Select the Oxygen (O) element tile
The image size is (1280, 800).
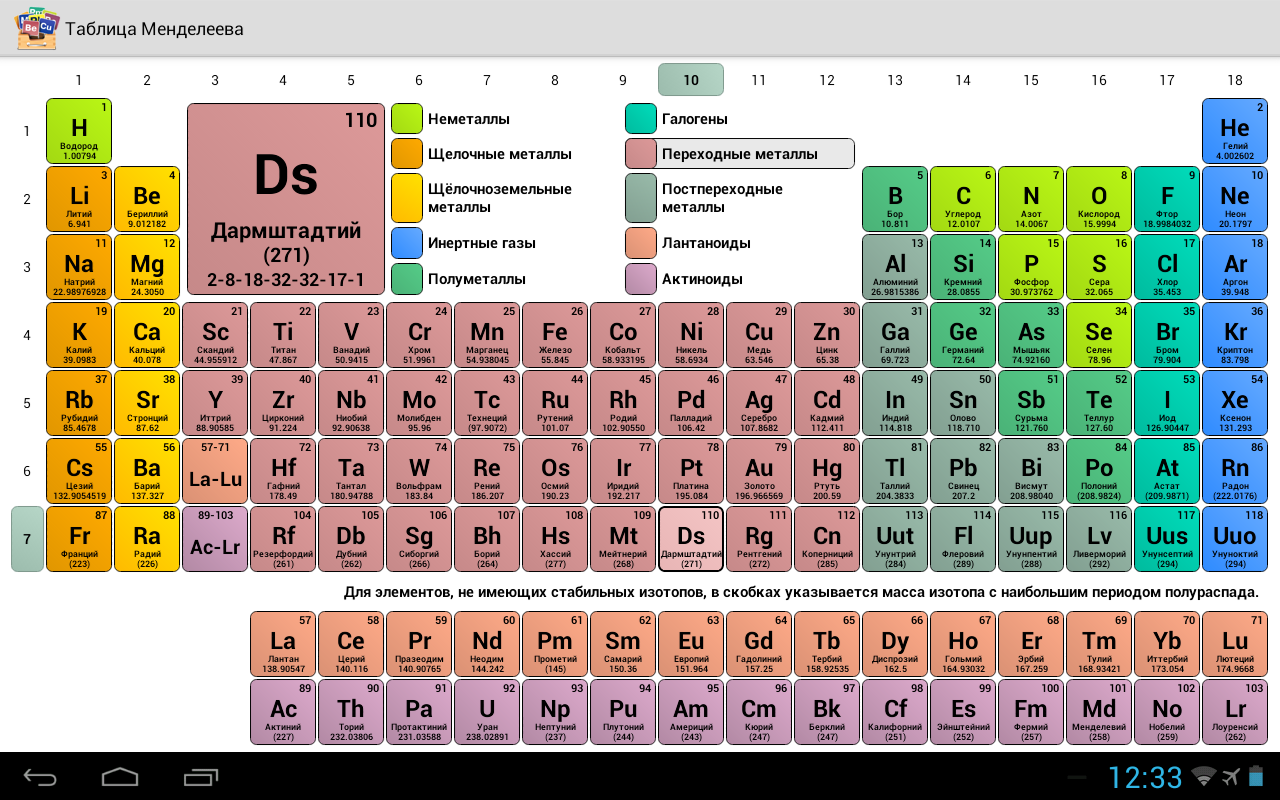(x=1099, y=199)
